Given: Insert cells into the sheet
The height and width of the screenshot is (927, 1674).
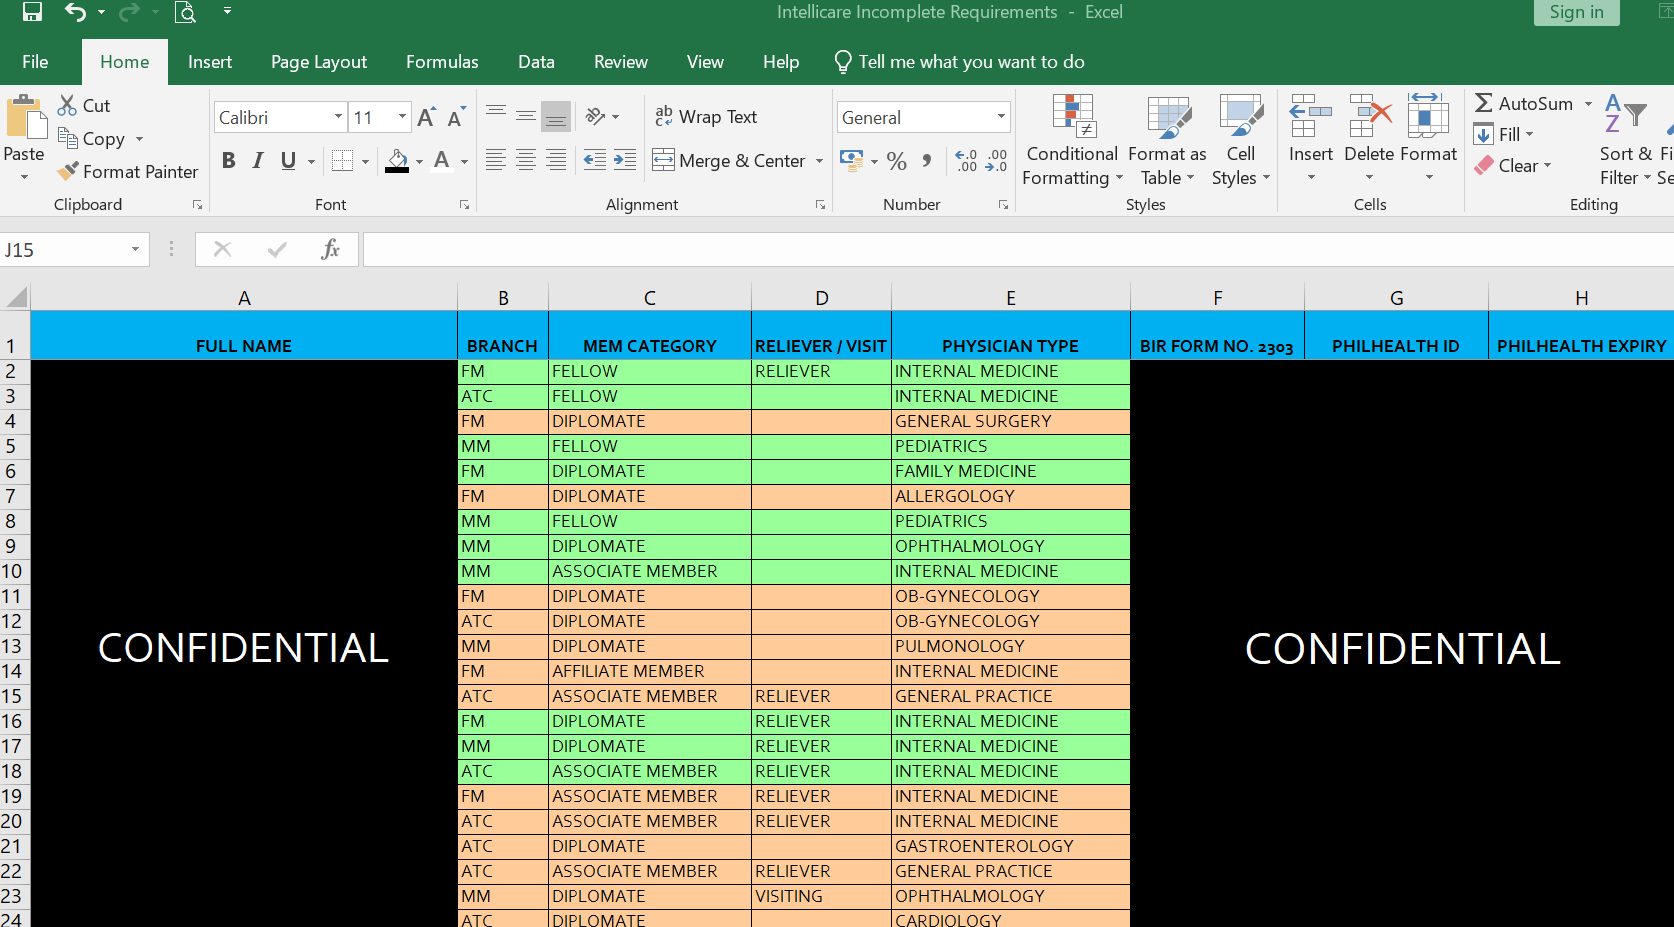Looking at the screenshot, I should pyautogui.click(x=1310, y=139).
